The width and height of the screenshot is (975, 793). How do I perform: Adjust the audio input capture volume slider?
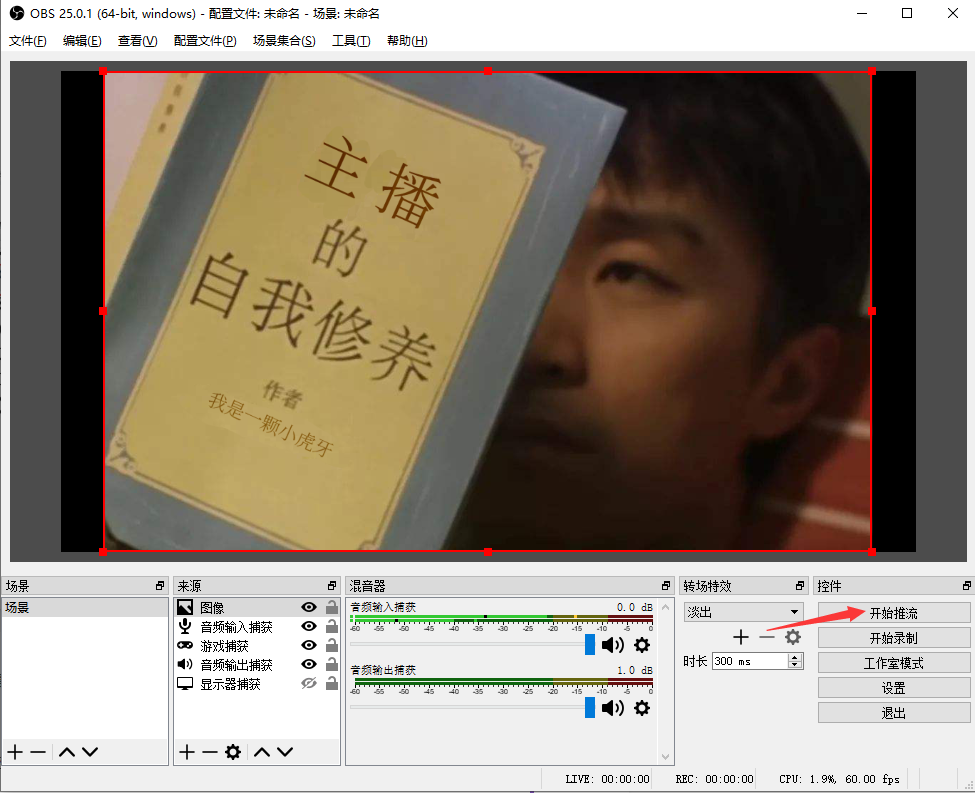[589, 644]
